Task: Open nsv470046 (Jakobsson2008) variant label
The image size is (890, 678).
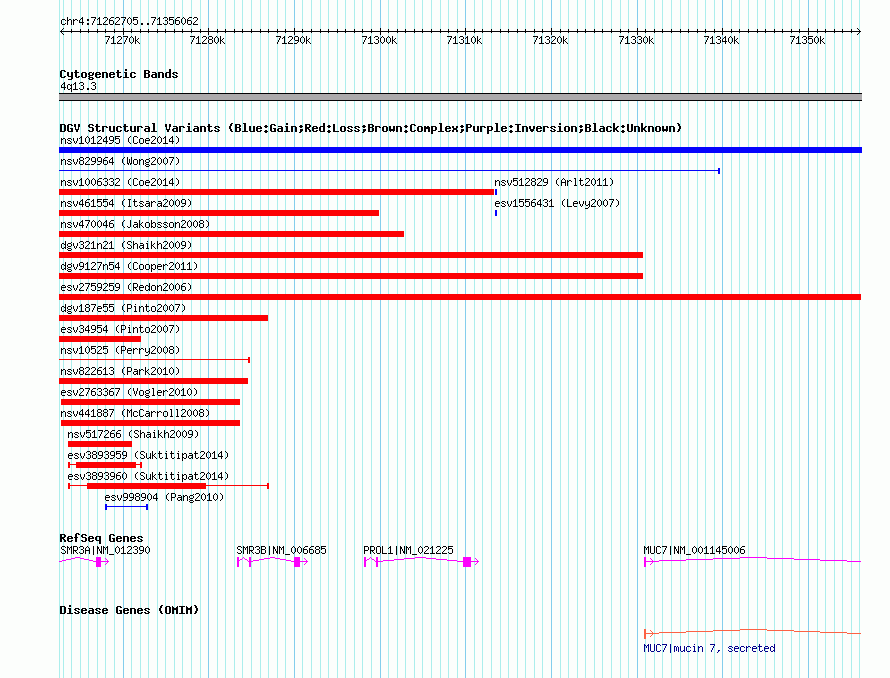Action: 135,224
